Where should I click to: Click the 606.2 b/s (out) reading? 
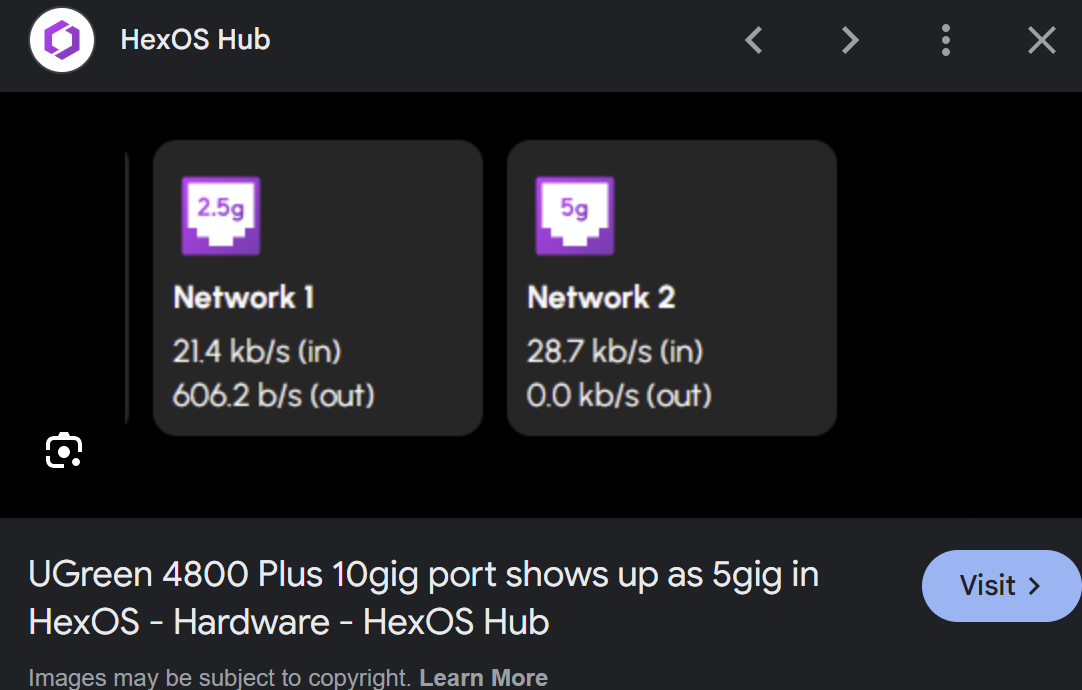[x=273, y=395]
